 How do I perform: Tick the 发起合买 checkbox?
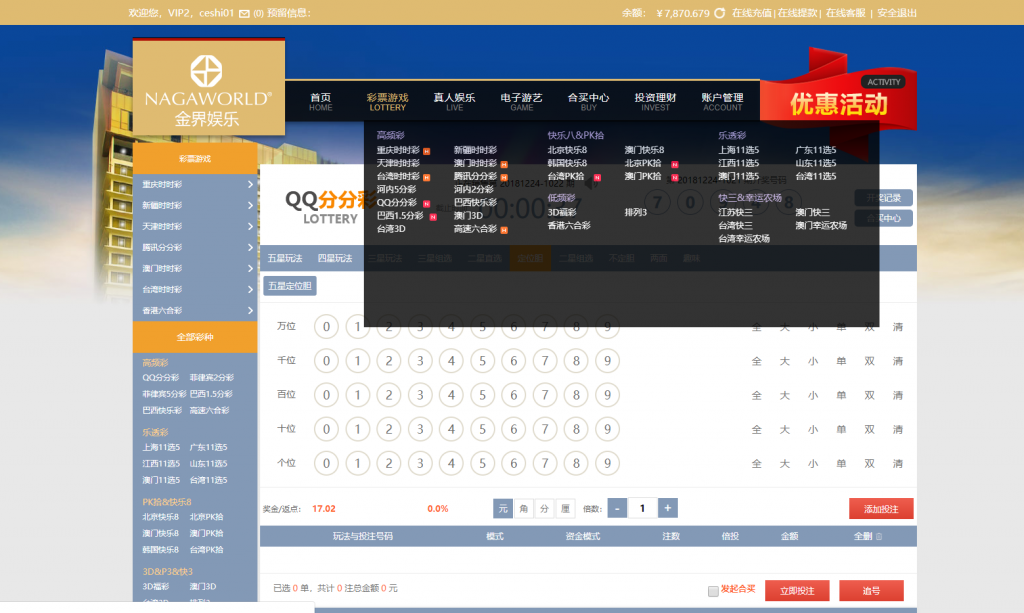713,590
